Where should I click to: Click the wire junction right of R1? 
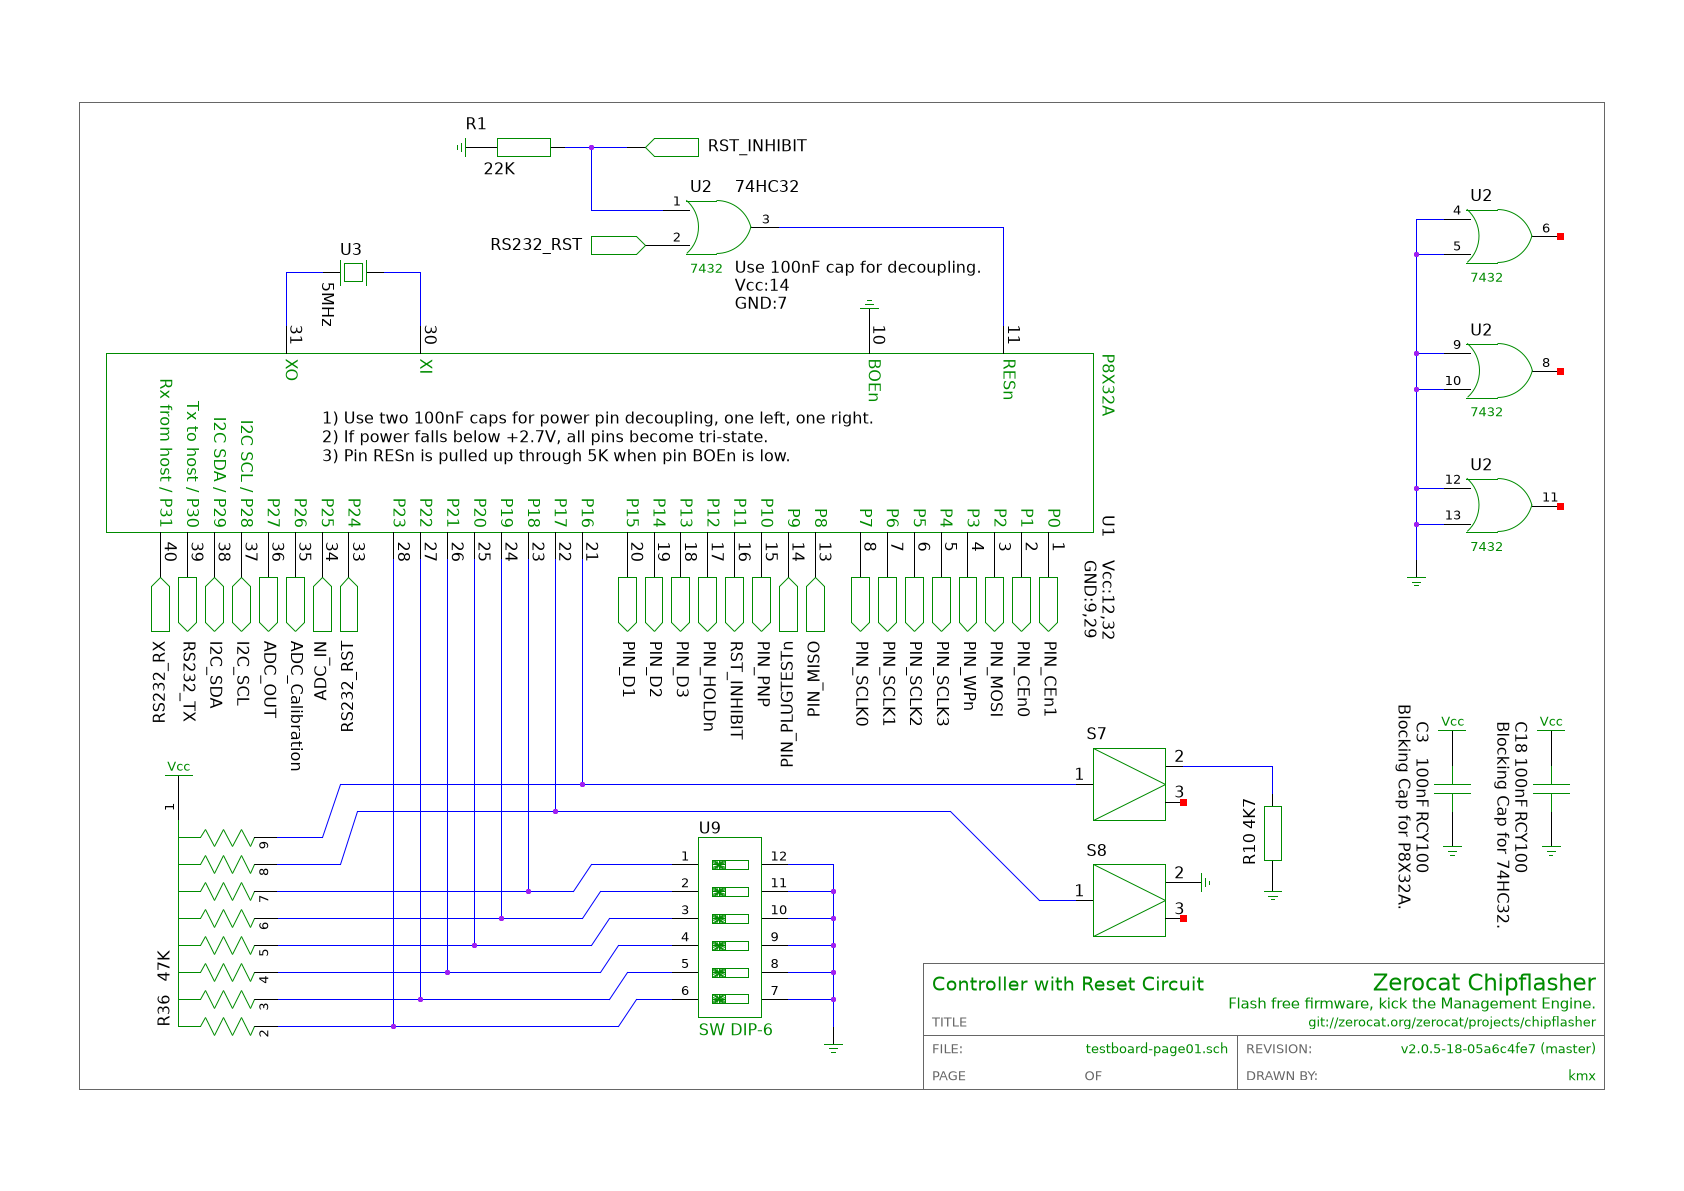coord(591,147)
